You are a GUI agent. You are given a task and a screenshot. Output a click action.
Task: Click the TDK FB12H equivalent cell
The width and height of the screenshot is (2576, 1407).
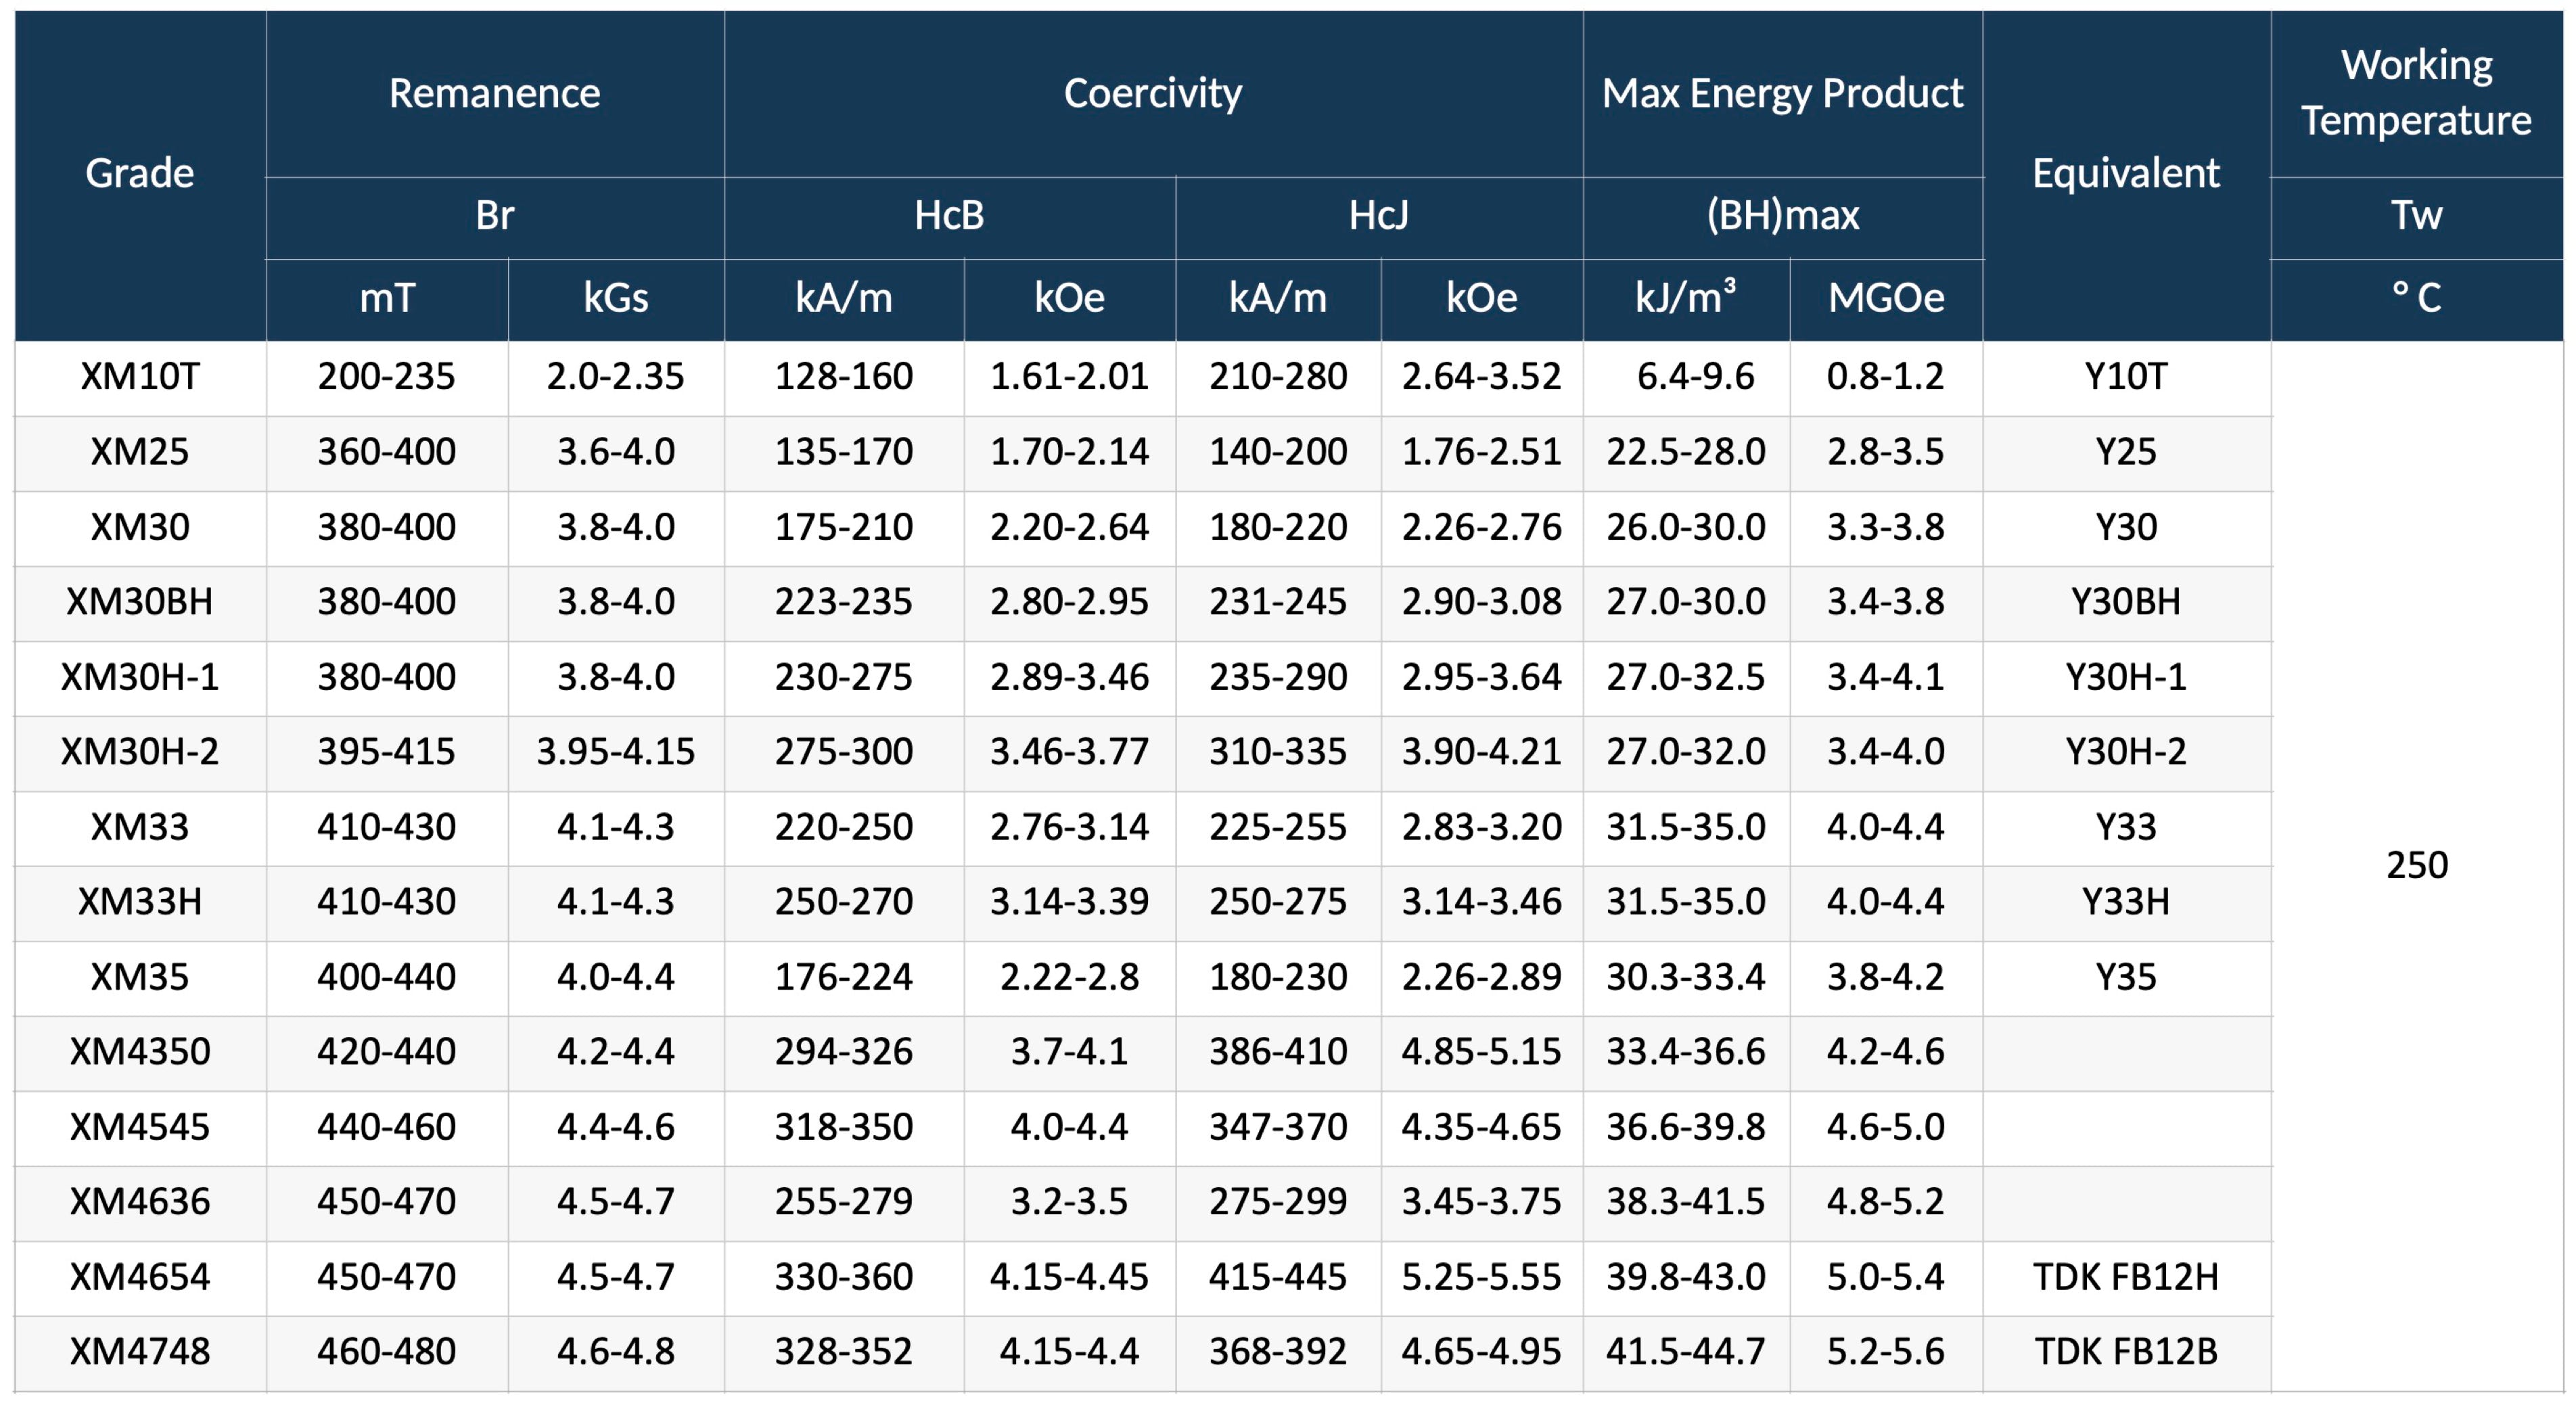2125,1277
